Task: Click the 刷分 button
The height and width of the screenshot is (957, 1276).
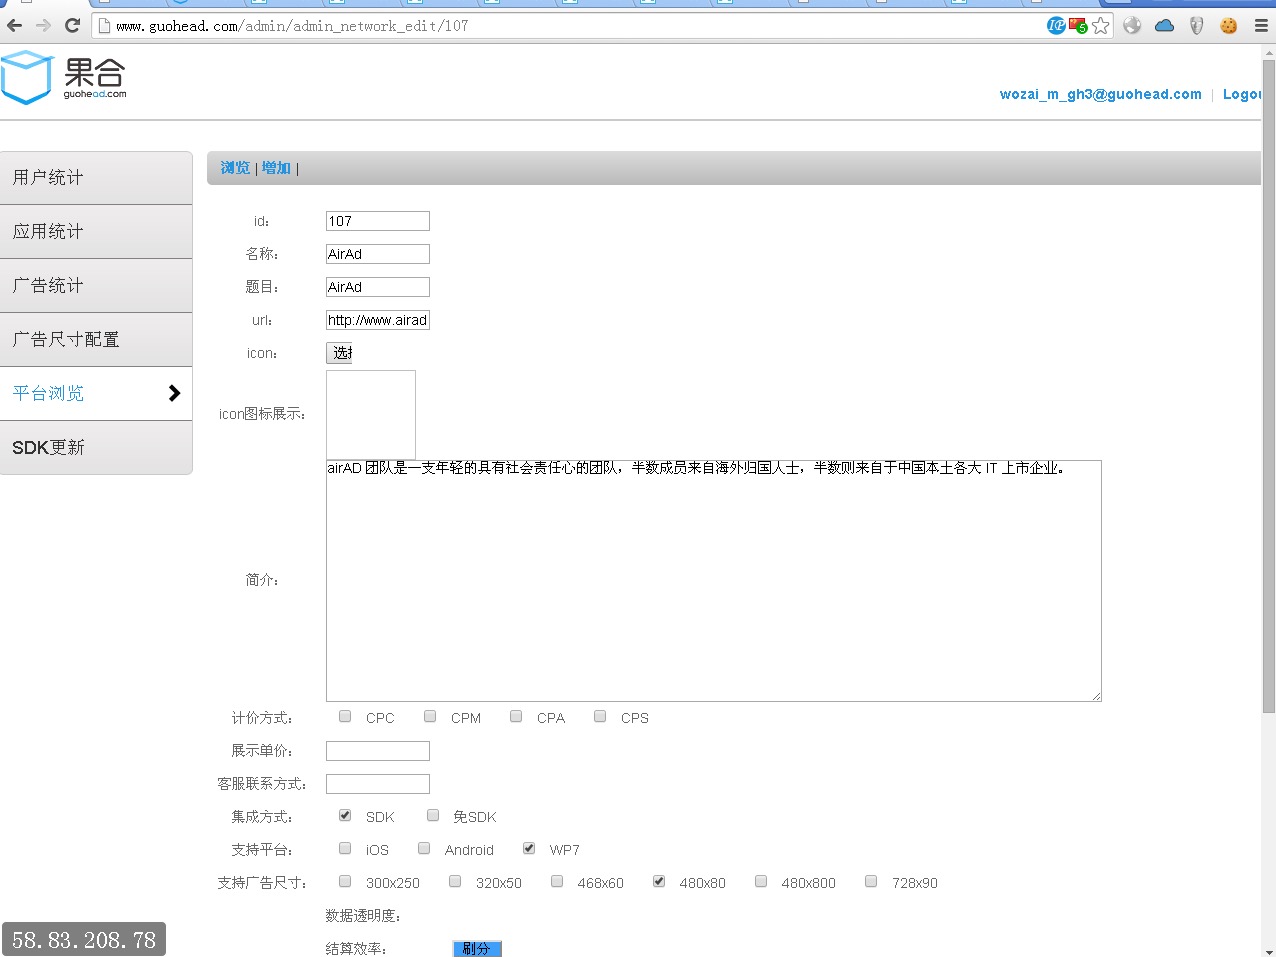Action: click(477, 949)
